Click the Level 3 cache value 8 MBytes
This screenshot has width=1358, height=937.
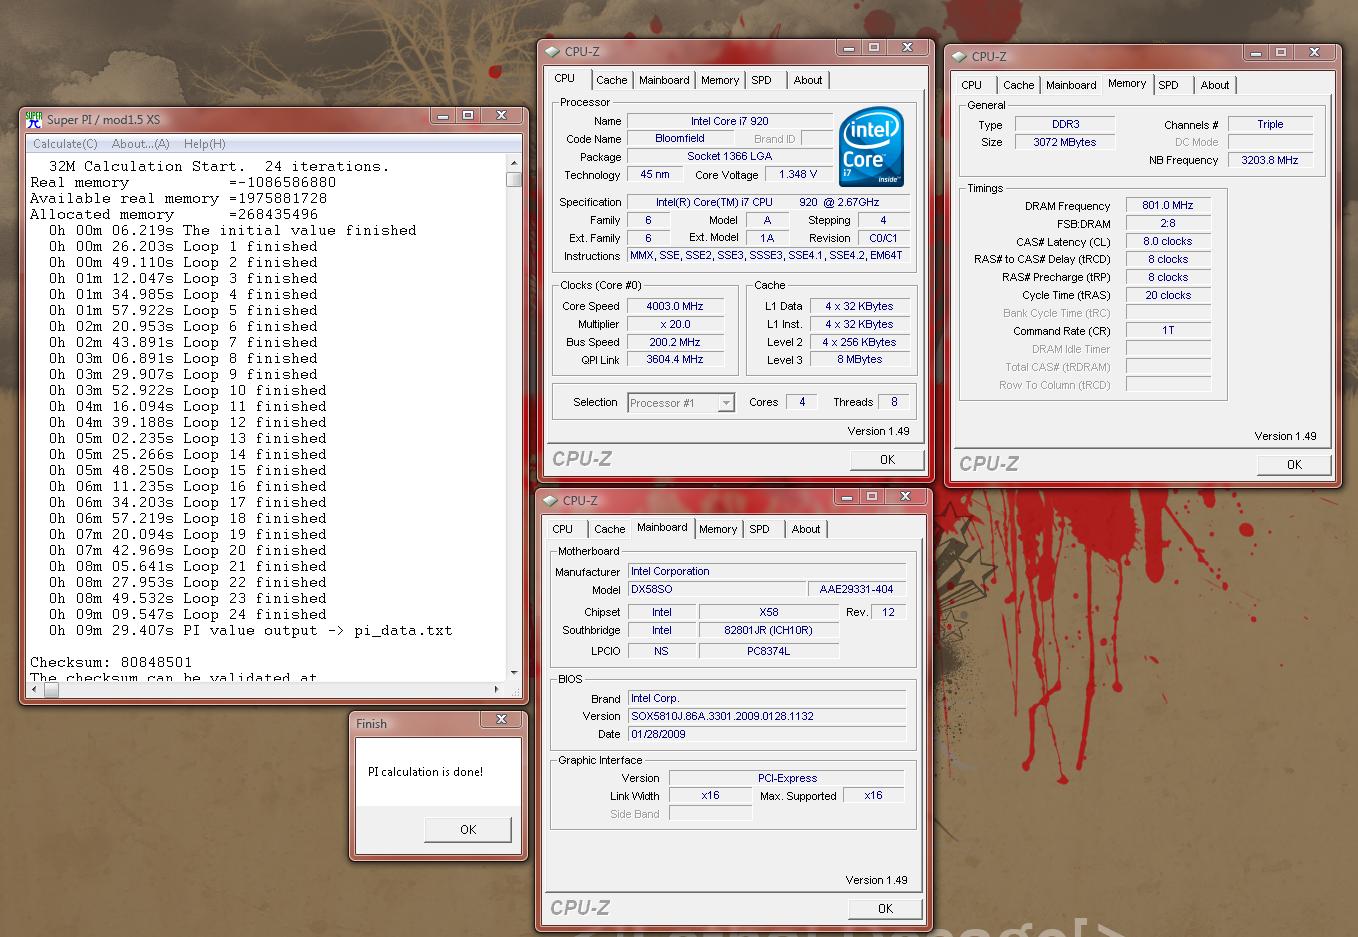coord(859,359)
